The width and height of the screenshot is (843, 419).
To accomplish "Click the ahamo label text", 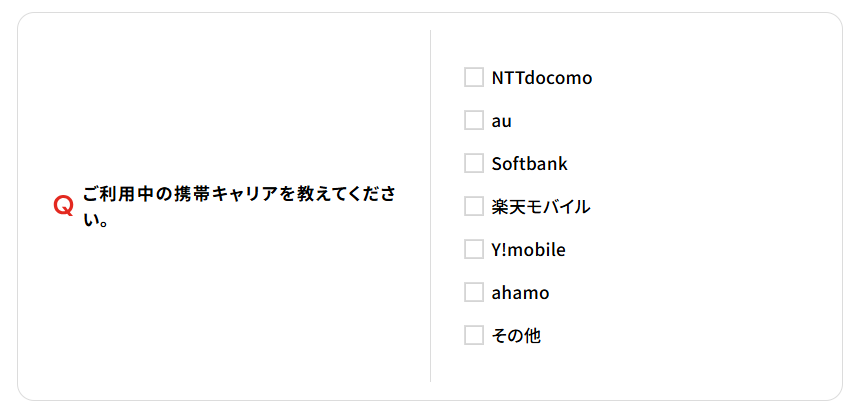I will [520, 293].
